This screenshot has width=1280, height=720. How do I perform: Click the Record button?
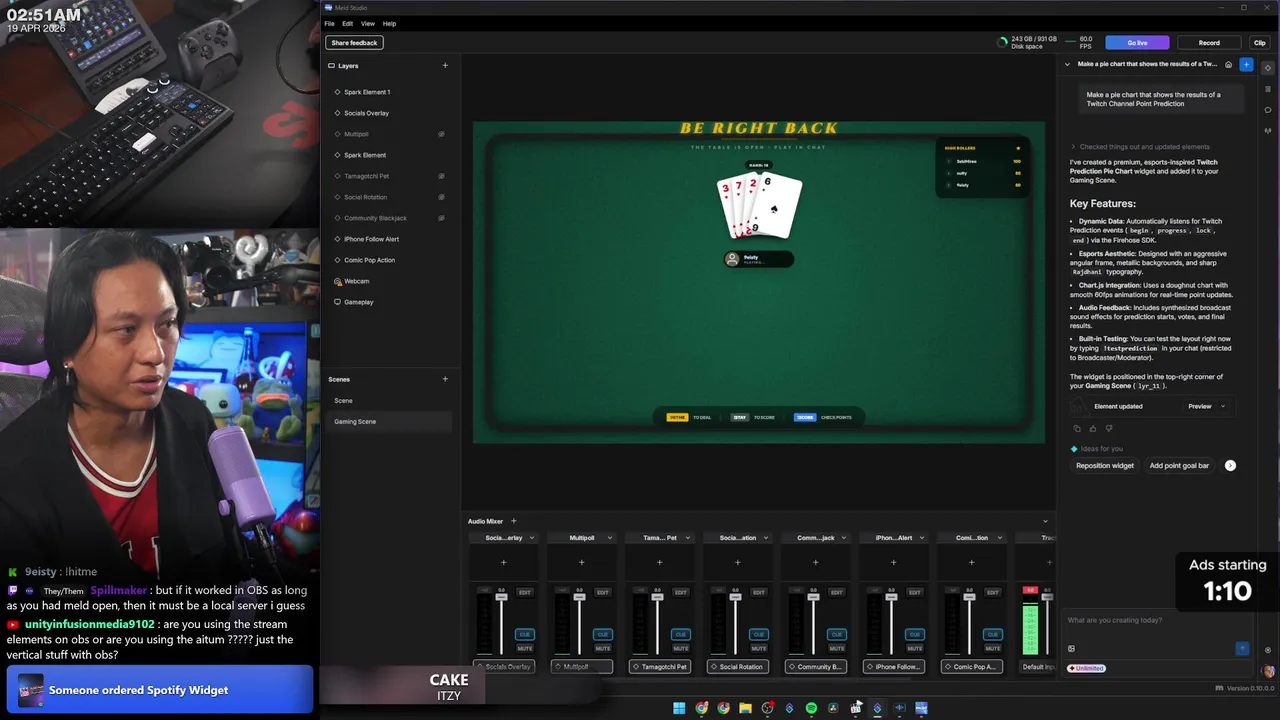1209,43
